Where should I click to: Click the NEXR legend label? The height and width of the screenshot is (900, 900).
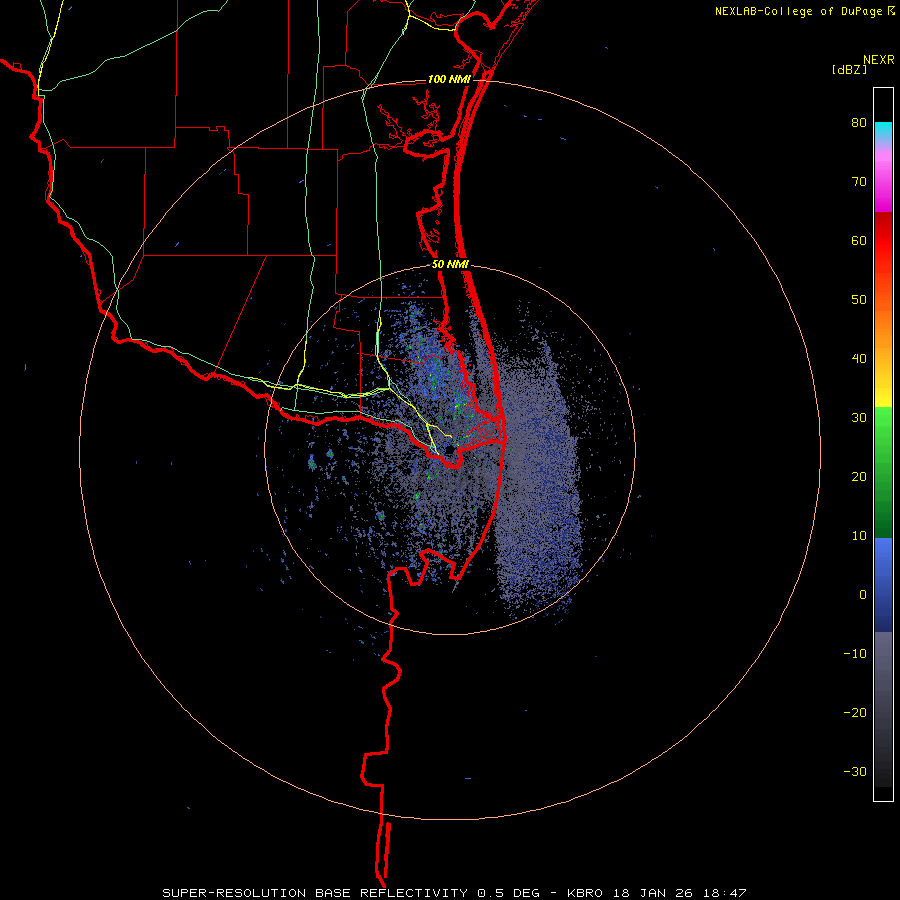(x=878, y=60)
